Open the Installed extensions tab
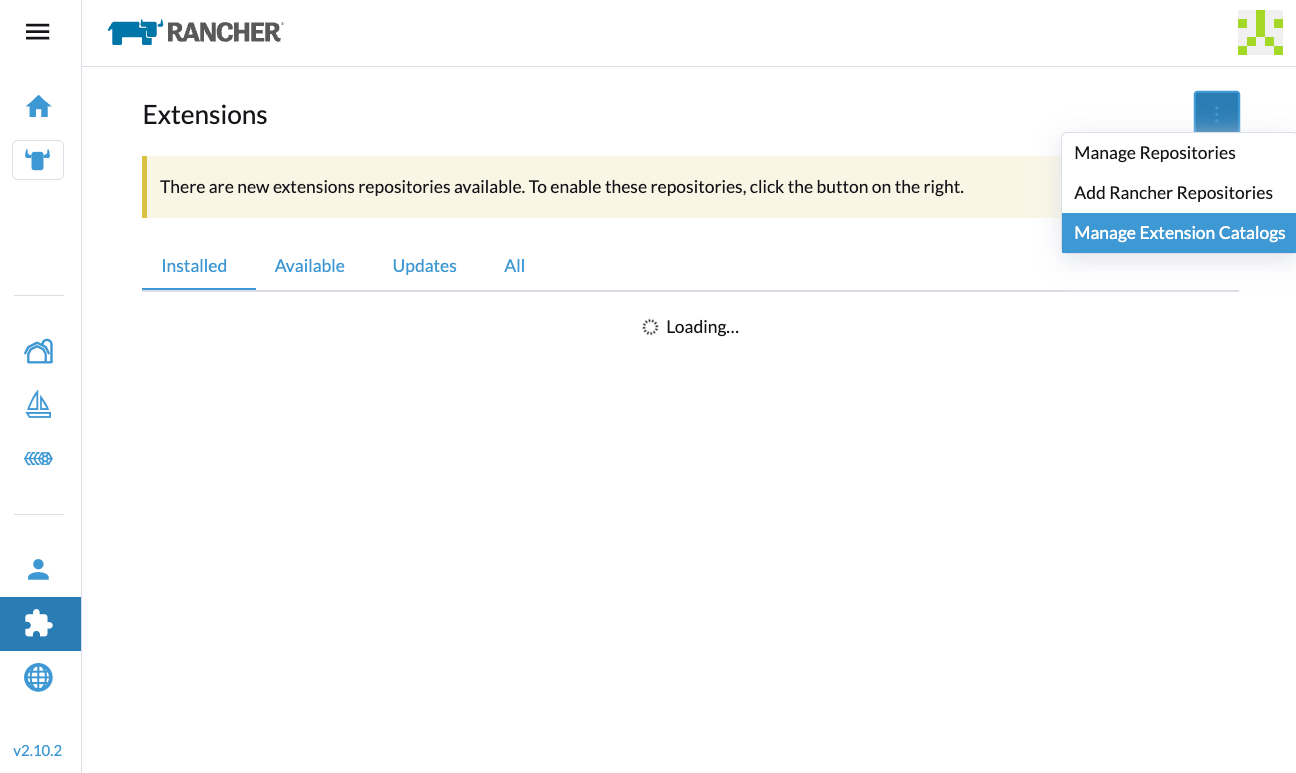 tap(195, 265)
